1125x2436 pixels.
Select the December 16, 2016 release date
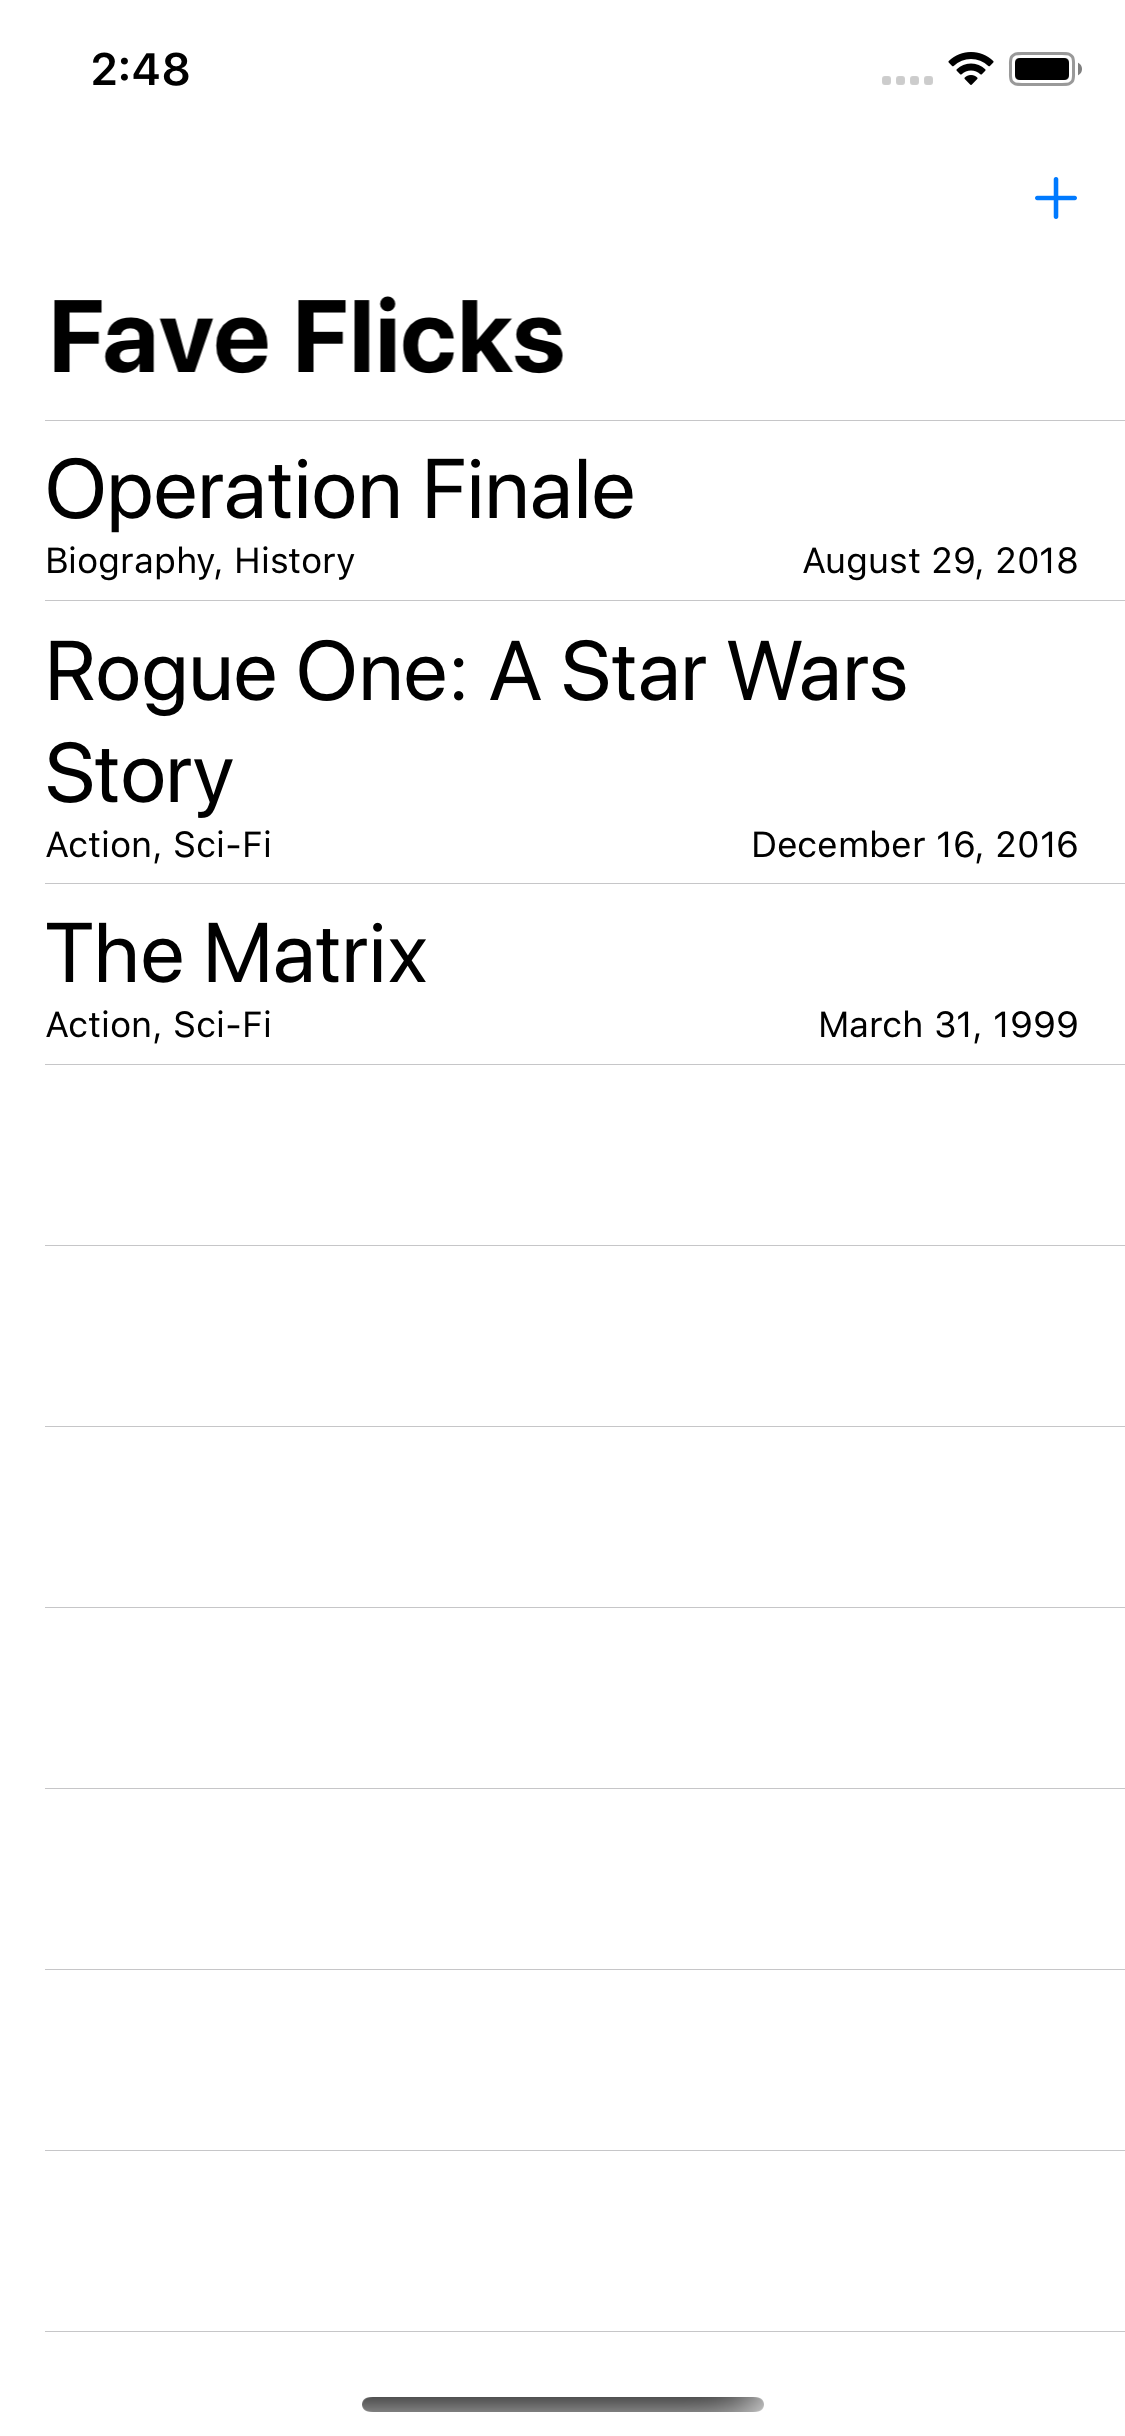[914, 845]
